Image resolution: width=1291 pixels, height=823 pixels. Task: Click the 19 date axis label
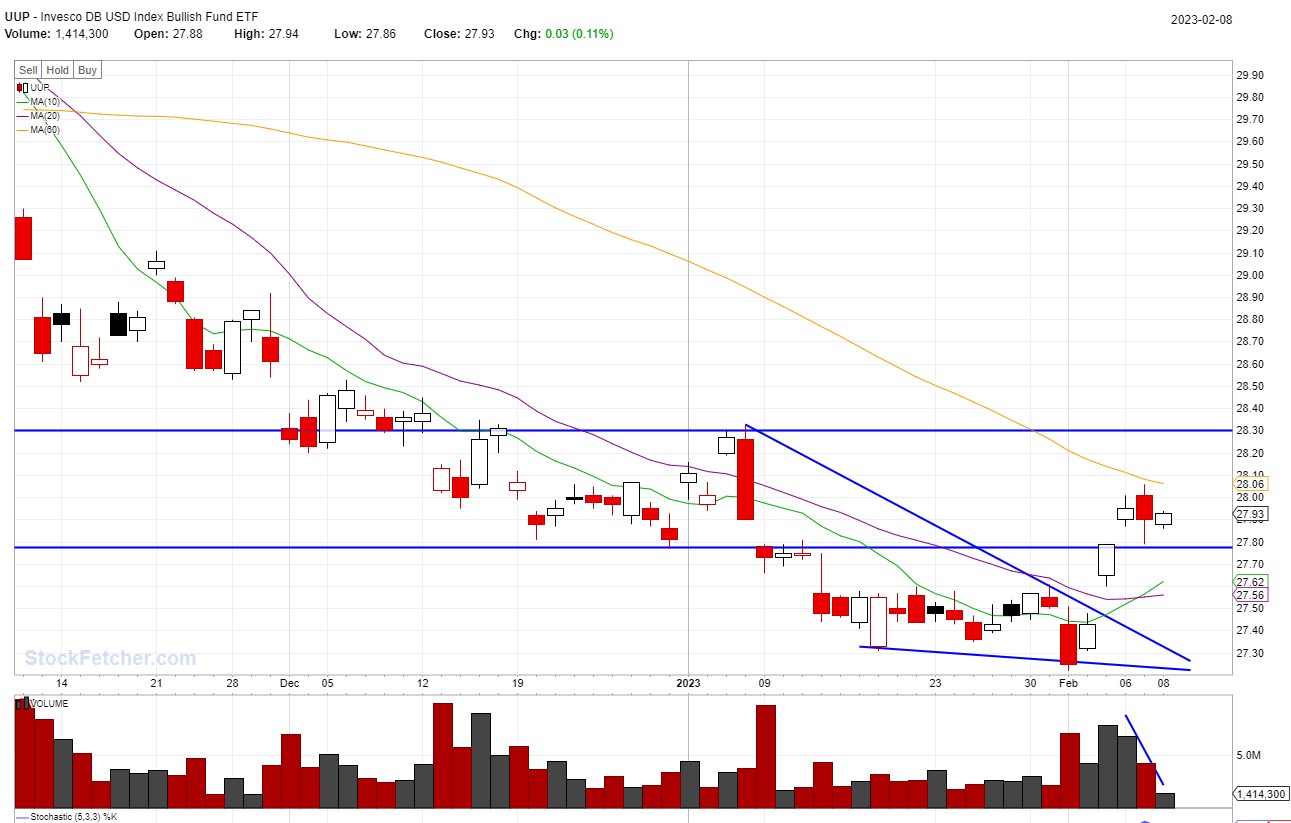click(x=517, y=684)
